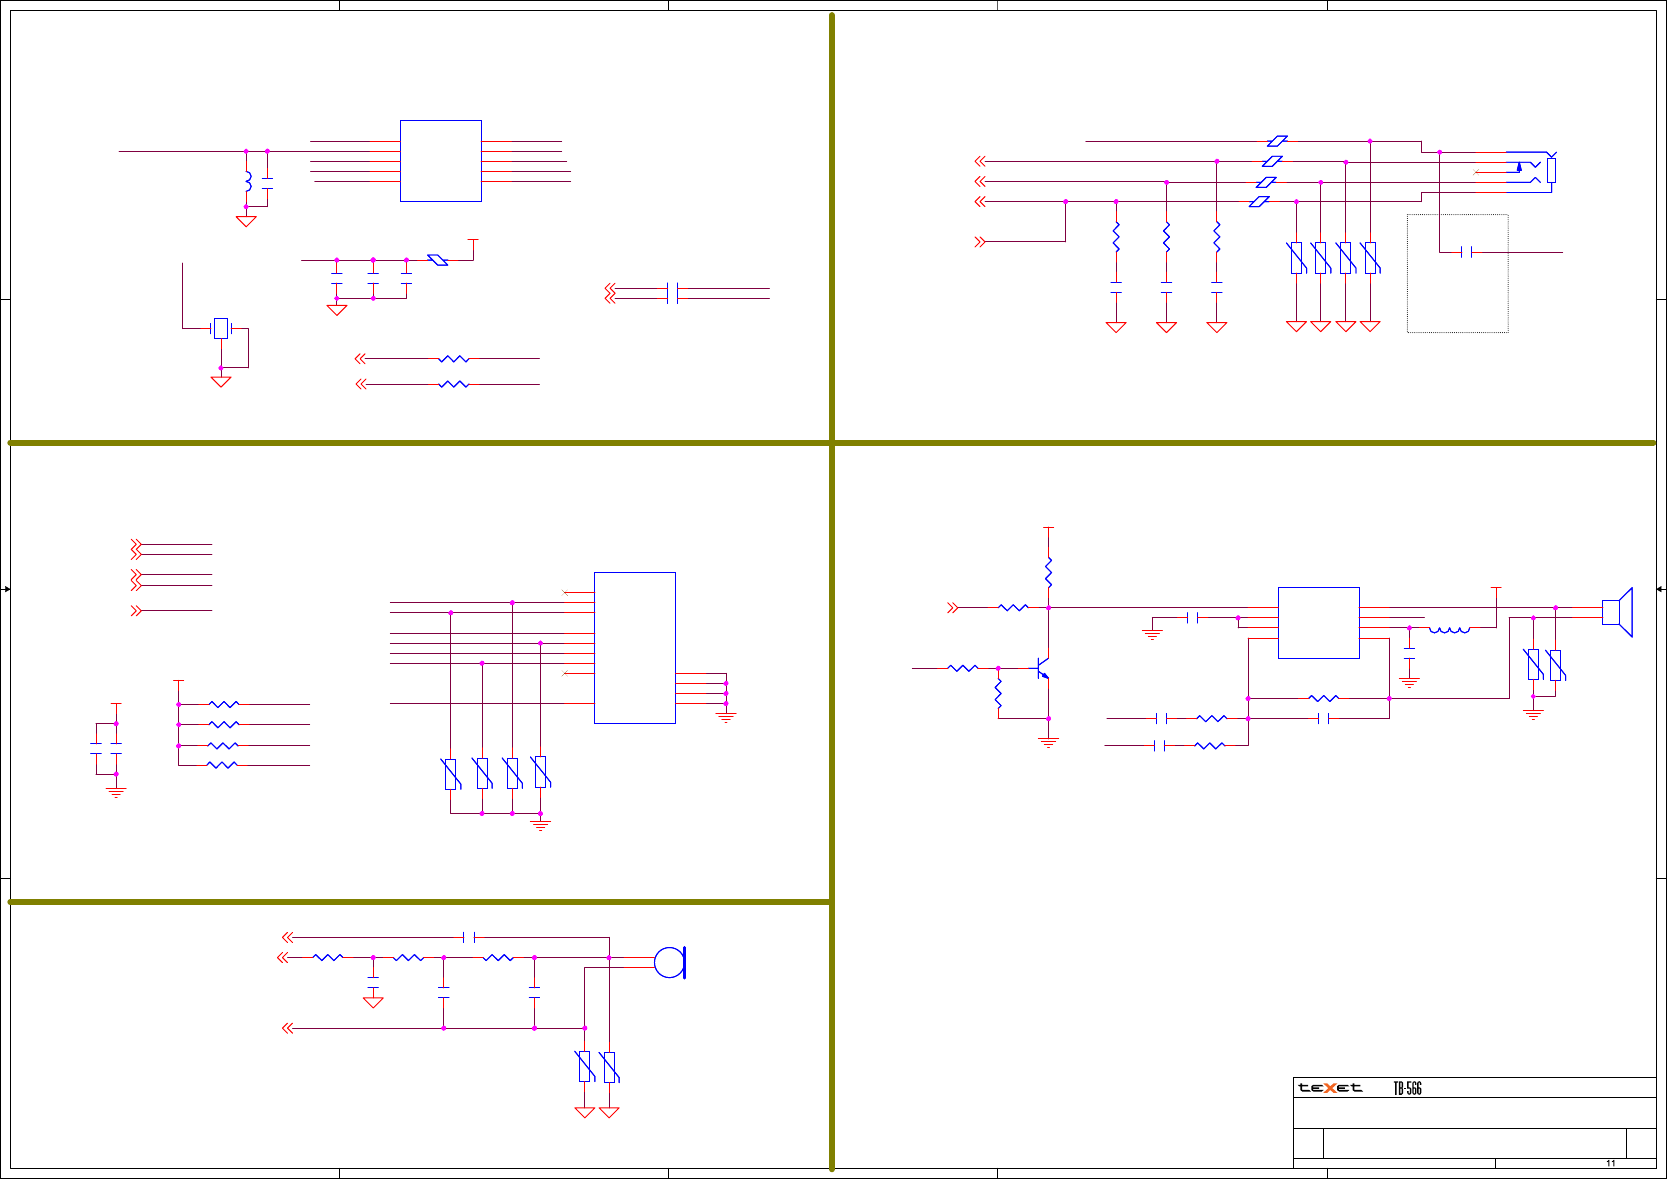This screenshot has height=1179, width=1667.
Task: Select the crystal oscillator symbol
Action: [x=221, y=328]
